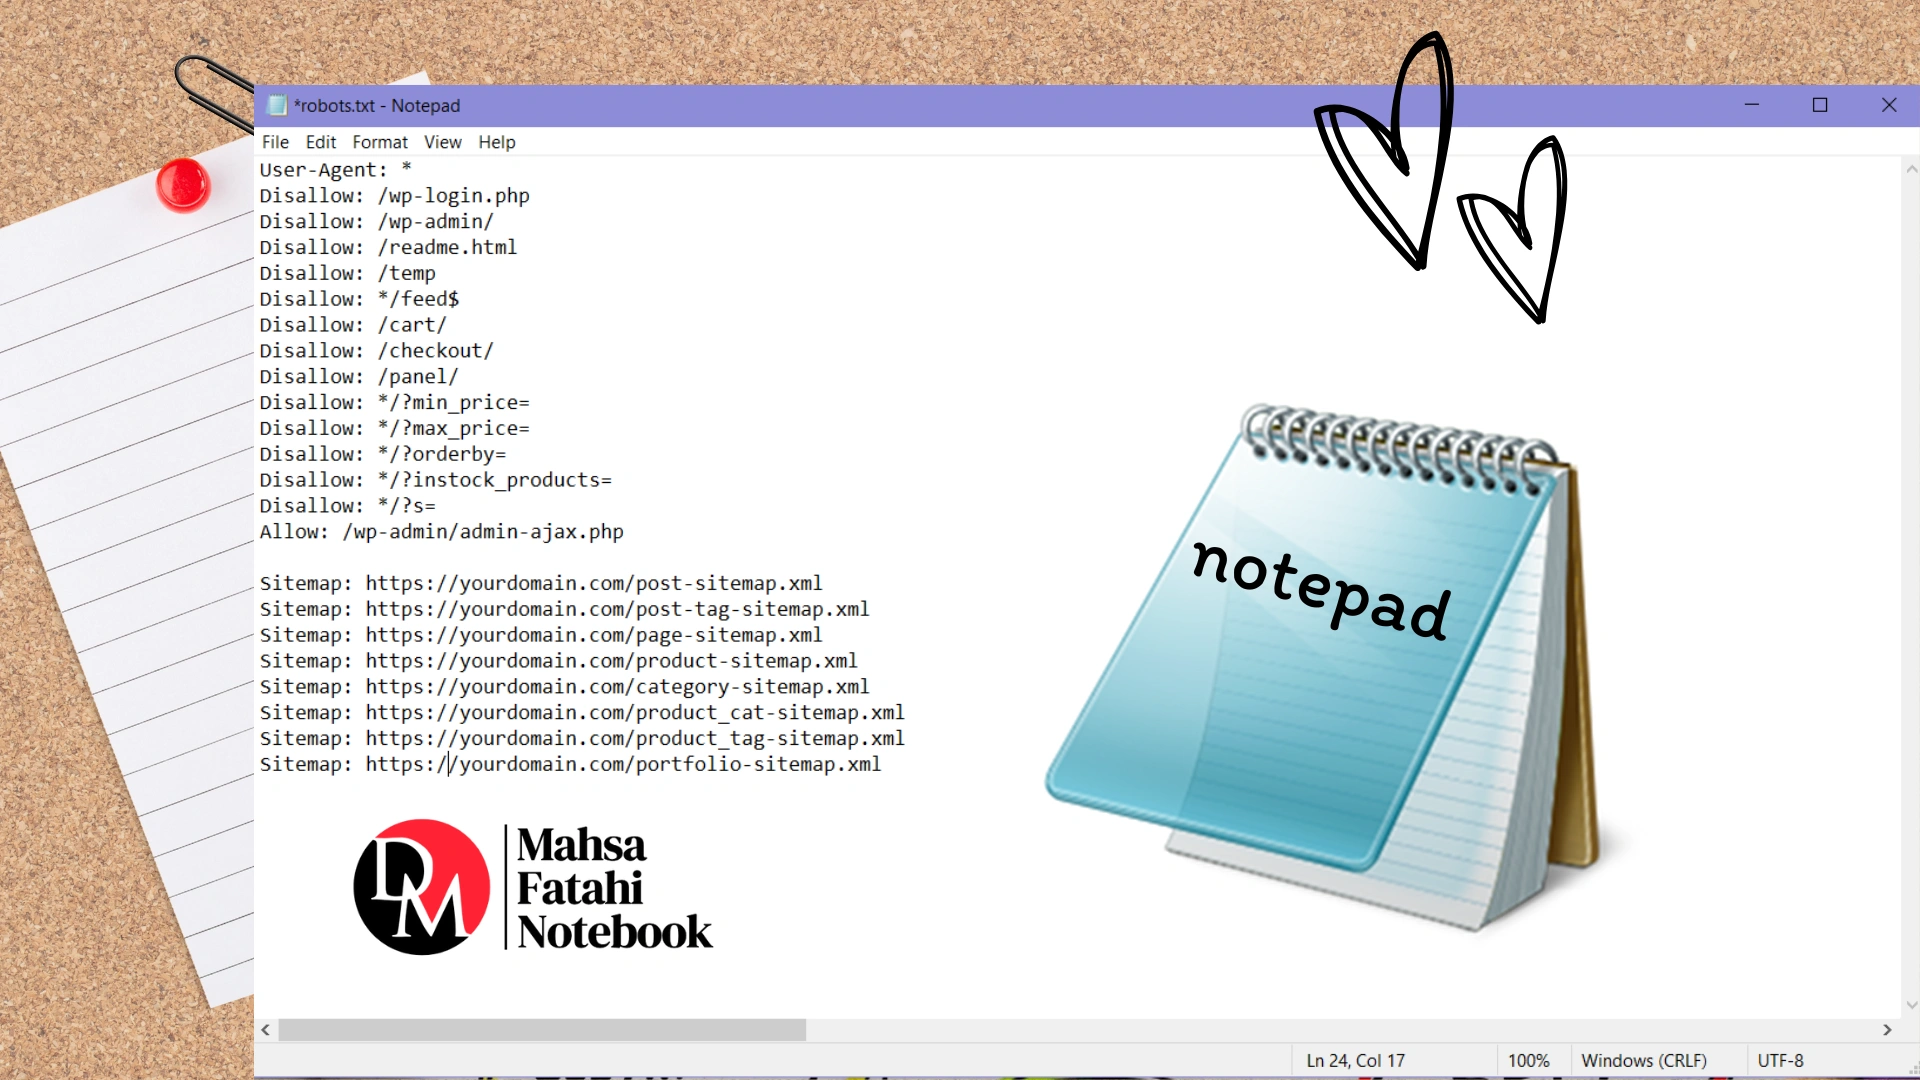Click the Disallow: */?max_price= line
Viewport: 1920px width, 1080px height.
(x=395, y=429)
